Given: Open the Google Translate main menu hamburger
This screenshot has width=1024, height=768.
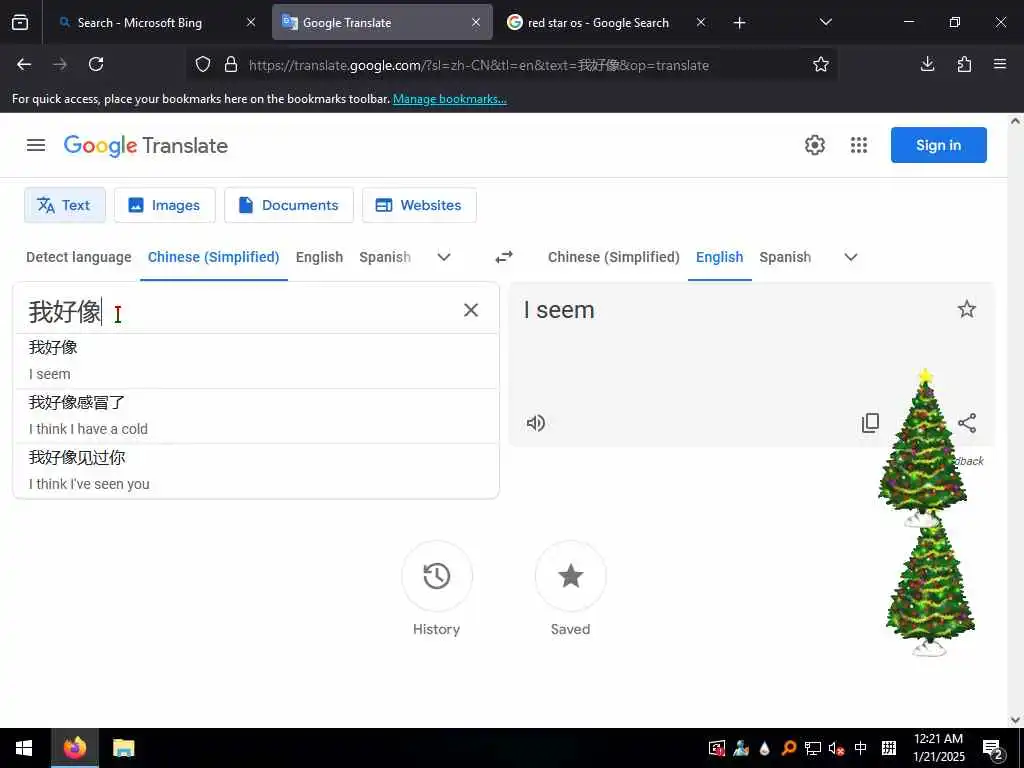Looking at the screenshot, I should tap(36, 145).
